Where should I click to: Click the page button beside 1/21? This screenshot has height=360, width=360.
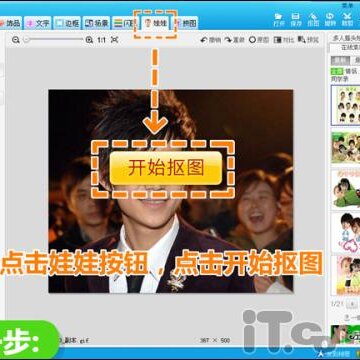tap(352, 304)
